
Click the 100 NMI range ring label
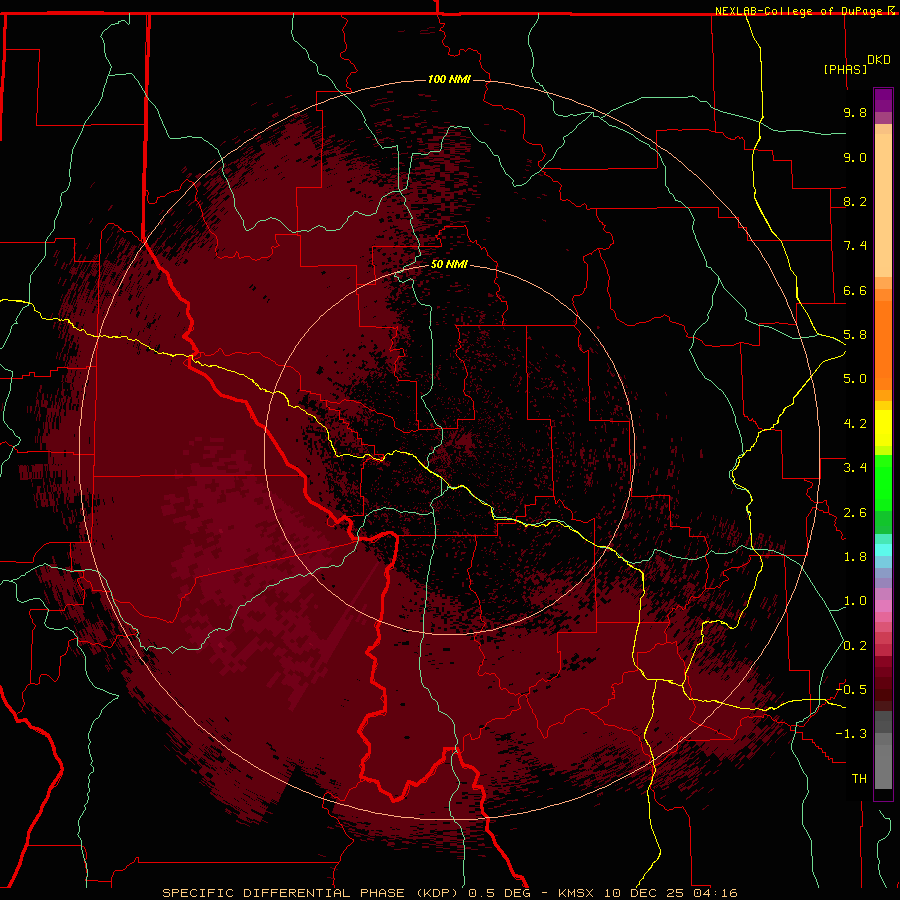(449, 79)
